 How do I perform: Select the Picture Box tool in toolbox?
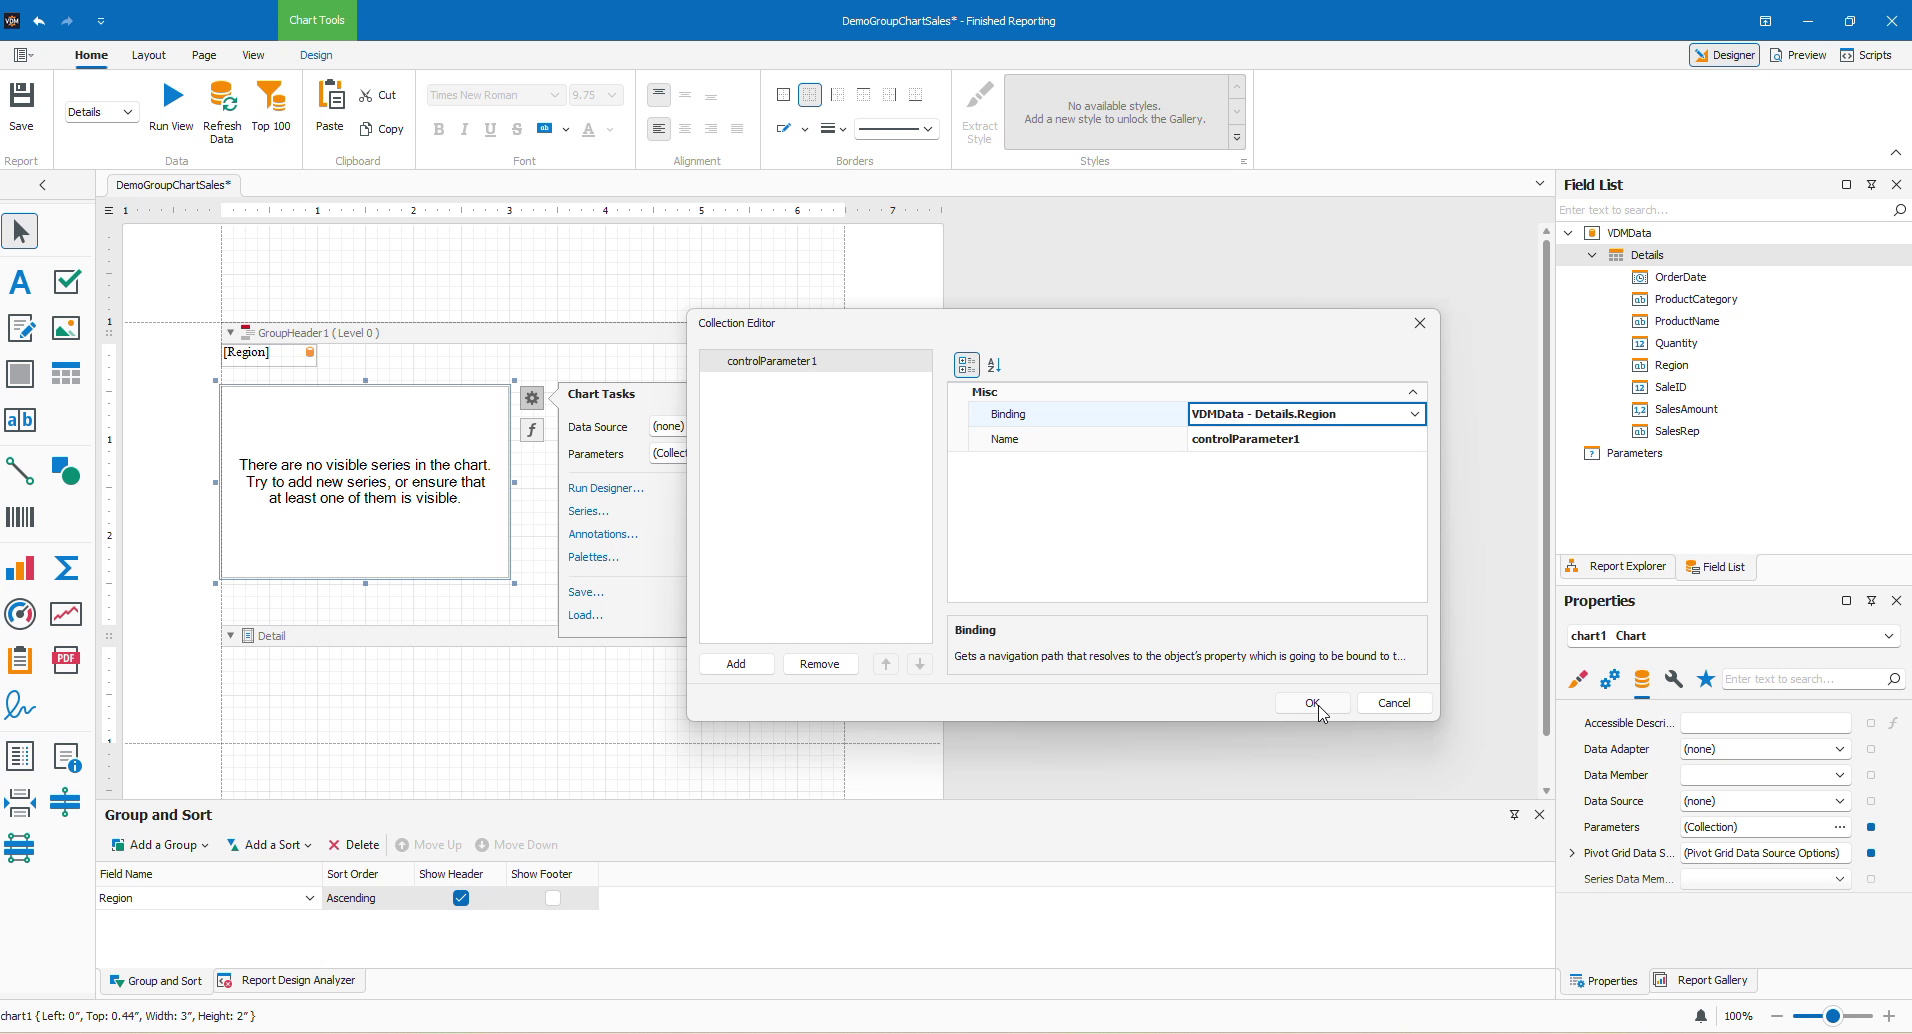(66, 328)
